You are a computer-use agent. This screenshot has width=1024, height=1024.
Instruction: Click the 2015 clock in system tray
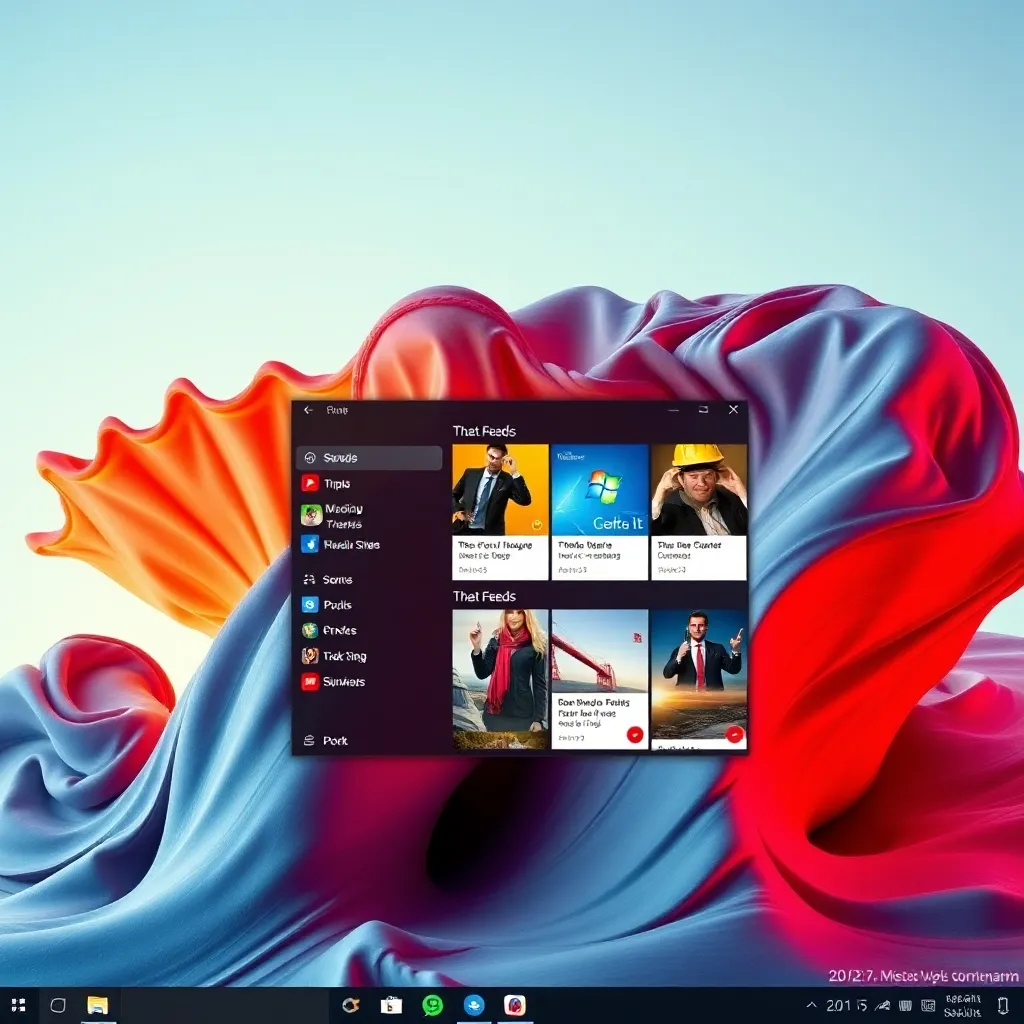pos(846,1006)
